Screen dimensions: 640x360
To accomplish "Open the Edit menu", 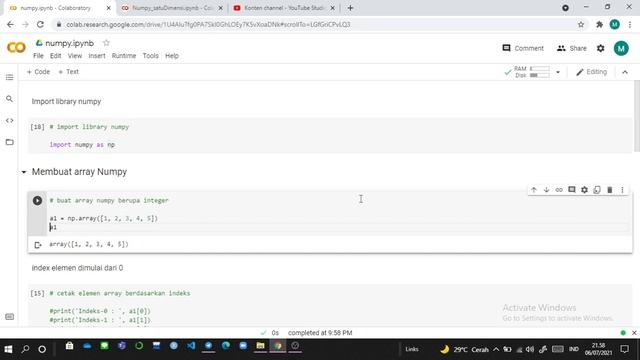I will (x=56, y=56).
